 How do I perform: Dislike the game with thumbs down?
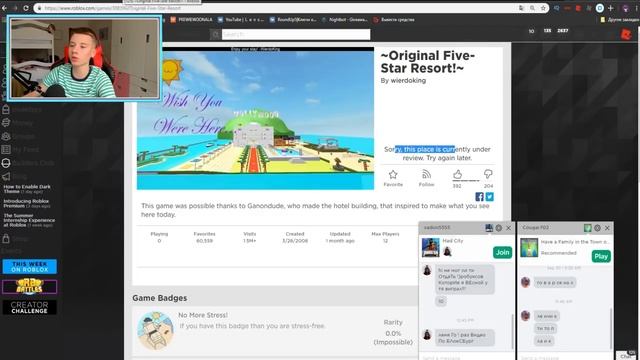(488, 175)
